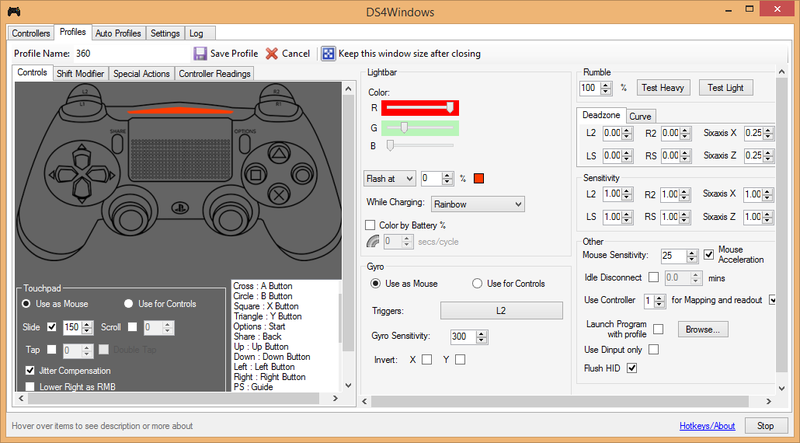
Task: Click the Gyro Sensitivity value field
Action: coord(463,336)
